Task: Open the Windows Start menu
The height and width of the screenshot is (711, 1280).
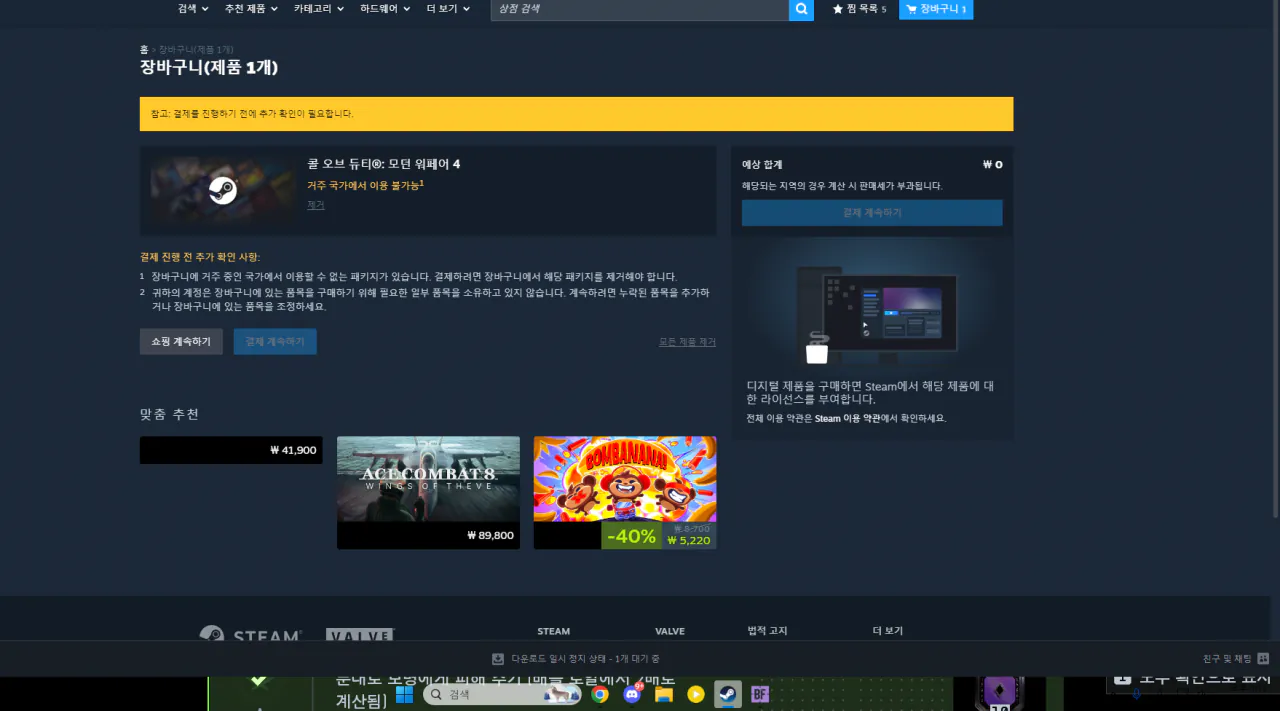Action: click(405, 694)
